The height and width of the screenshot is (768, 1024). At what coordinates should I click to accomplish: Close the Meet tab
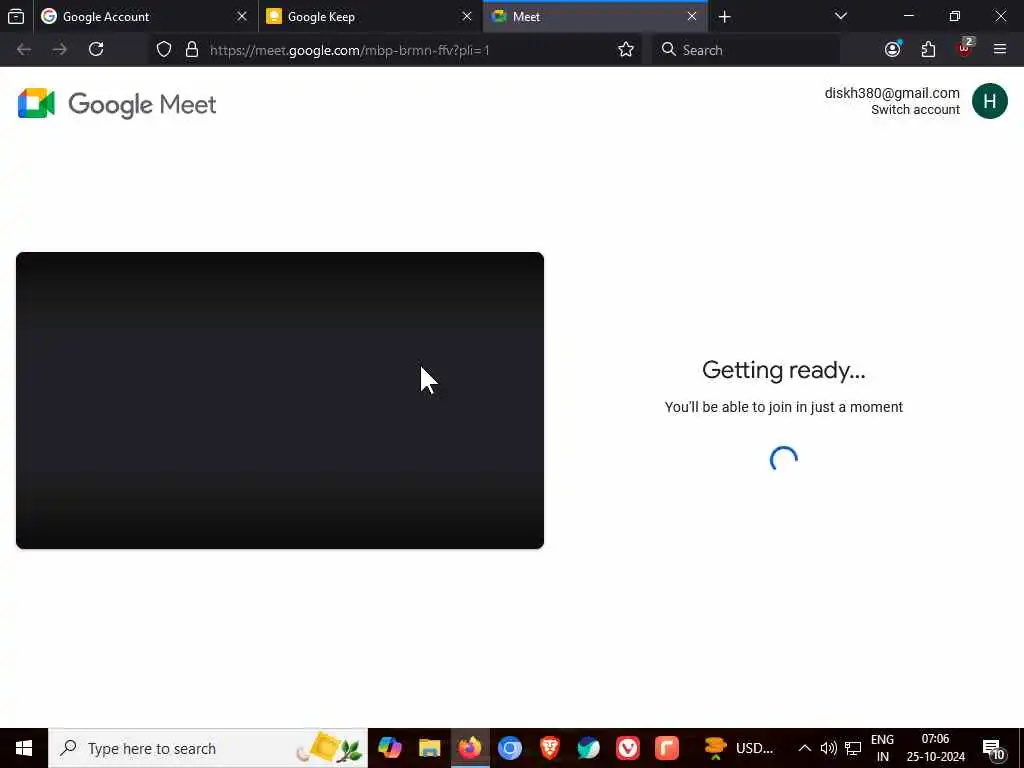coord(692,16)
